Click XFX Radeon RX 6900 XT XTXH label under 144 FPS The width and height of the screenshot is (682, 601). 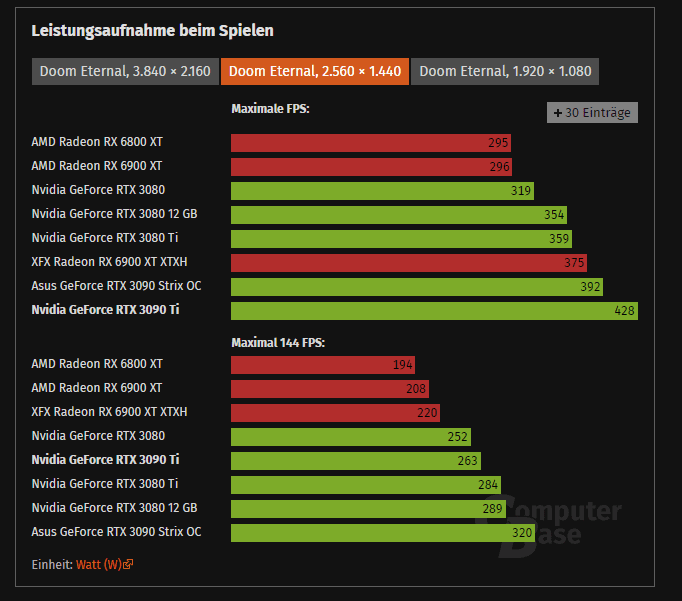point(109,412)
